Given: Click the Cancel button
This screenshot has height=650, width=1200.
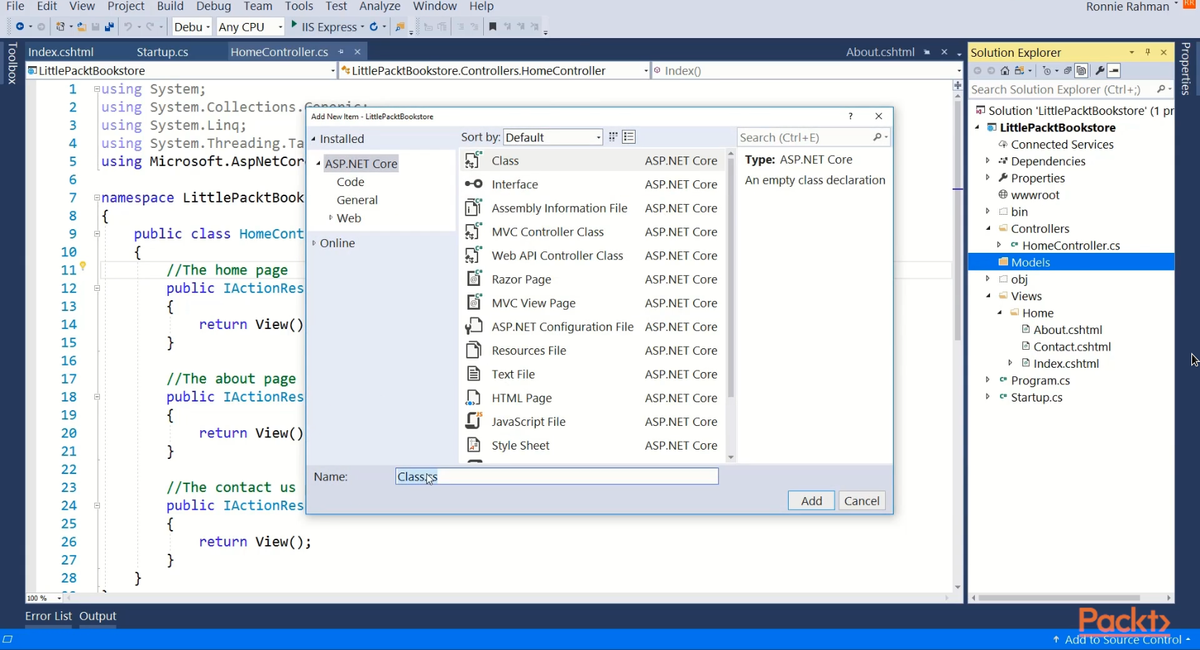Looking at the screenshot, I should pos(861,501).
